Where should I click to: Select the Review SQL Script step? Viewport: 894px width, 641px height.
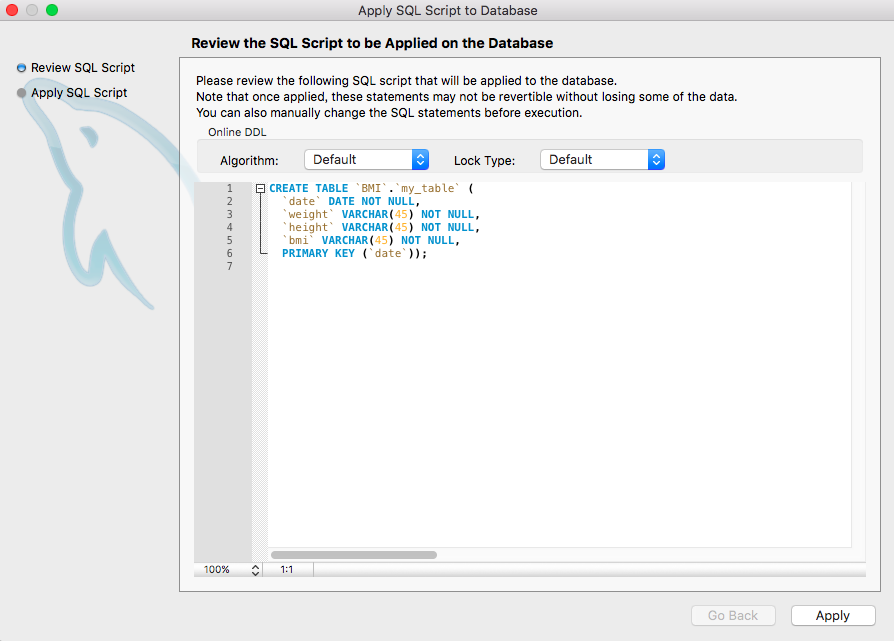[x=76, y=68]
